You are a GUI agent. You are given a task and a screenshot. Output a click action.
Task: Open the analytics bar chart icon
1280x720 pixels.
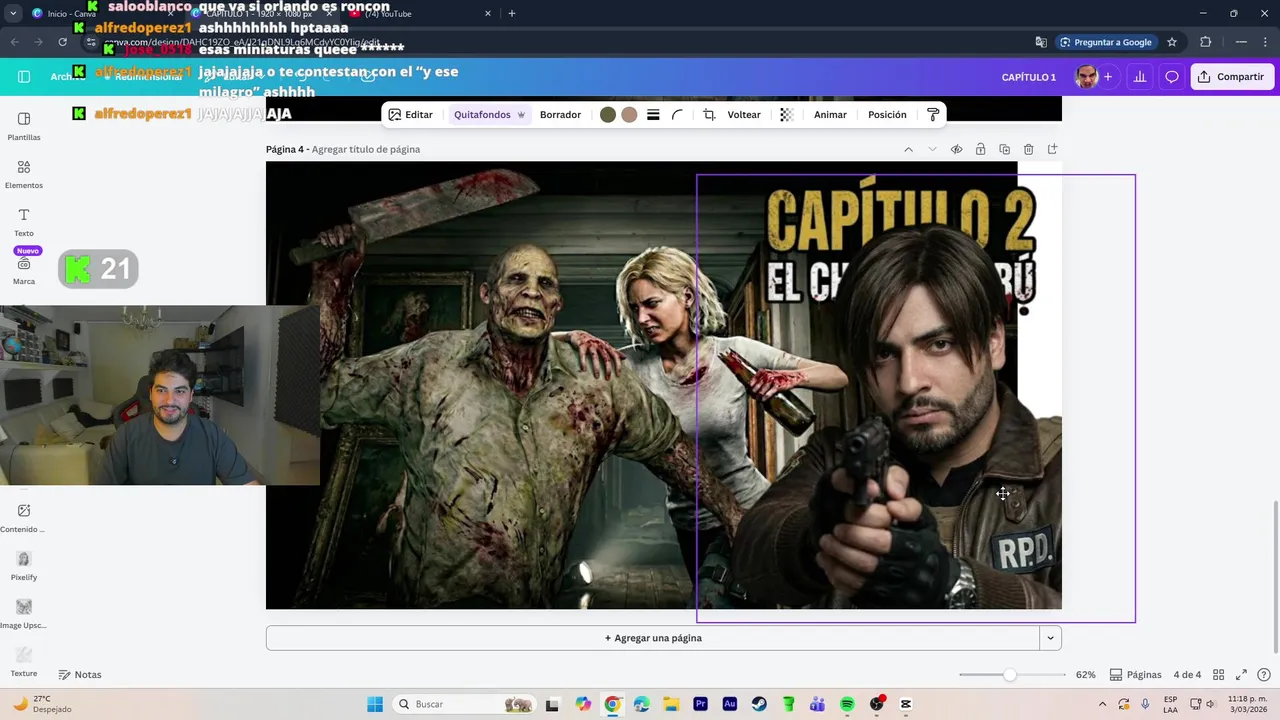(x=1139, y=77)
